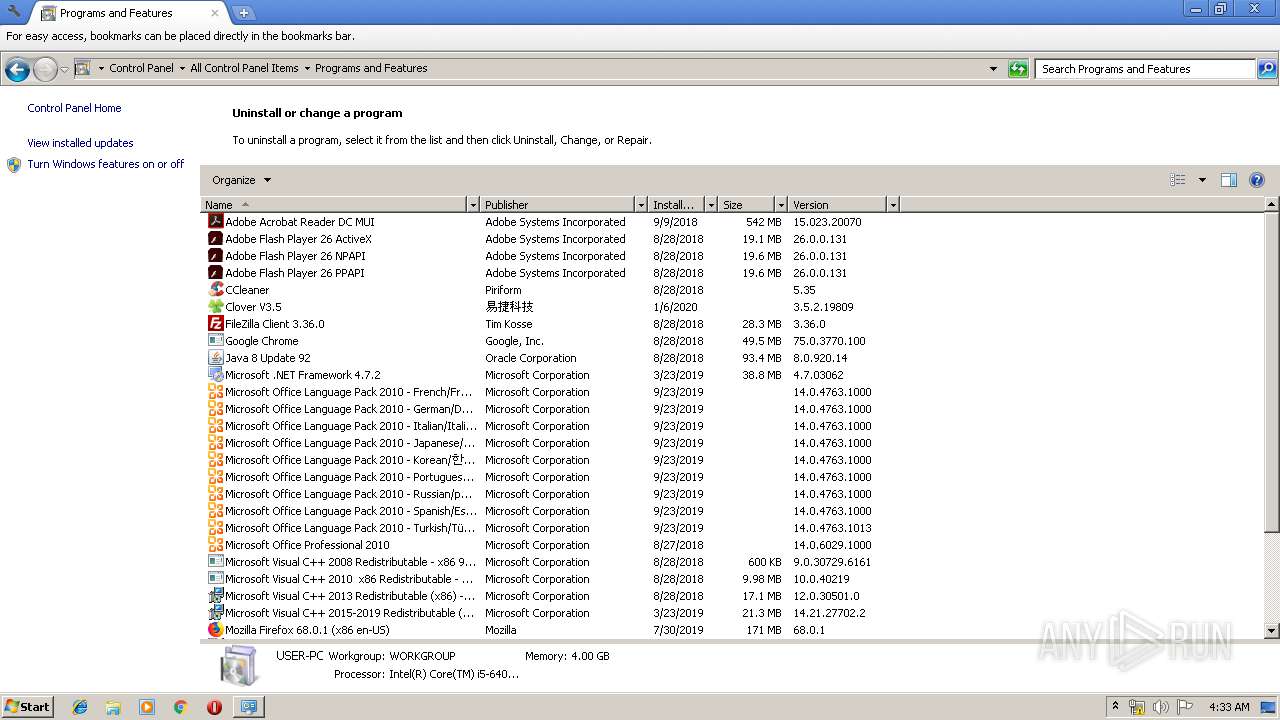1280x720 pixels.
Task: Open the media player icon in the taskbar
Action: click(x=147, y=707)
